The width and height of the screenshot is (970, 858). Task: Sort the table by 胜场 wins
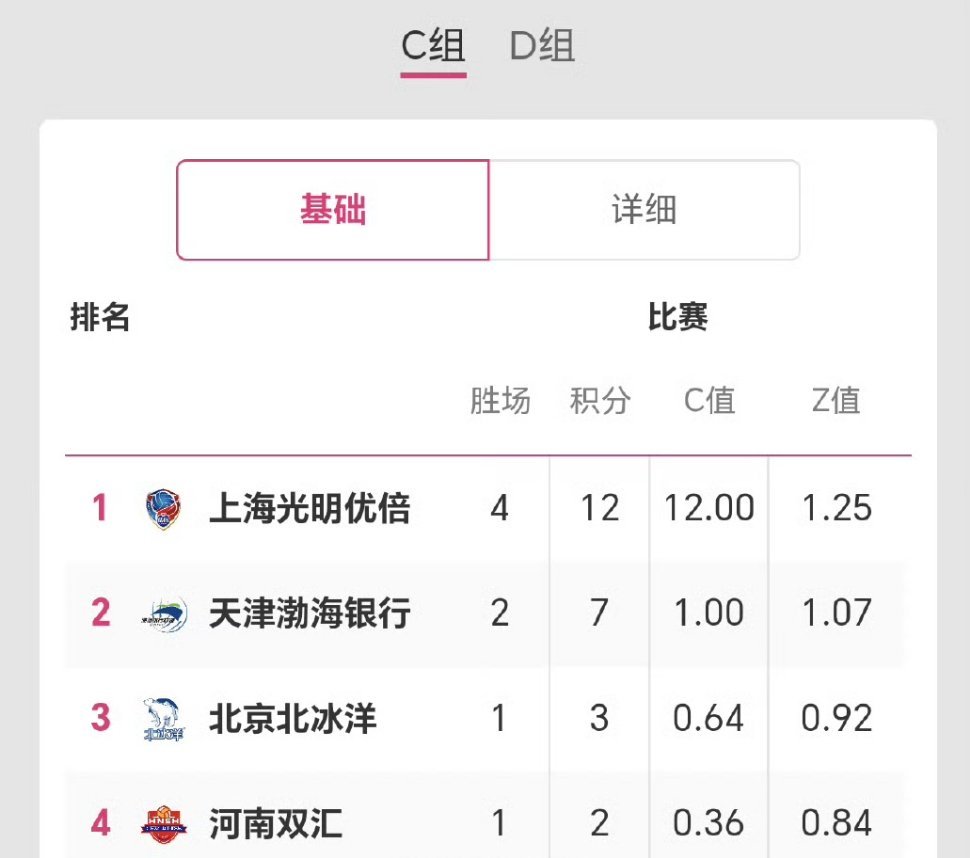tap(500, 401)
